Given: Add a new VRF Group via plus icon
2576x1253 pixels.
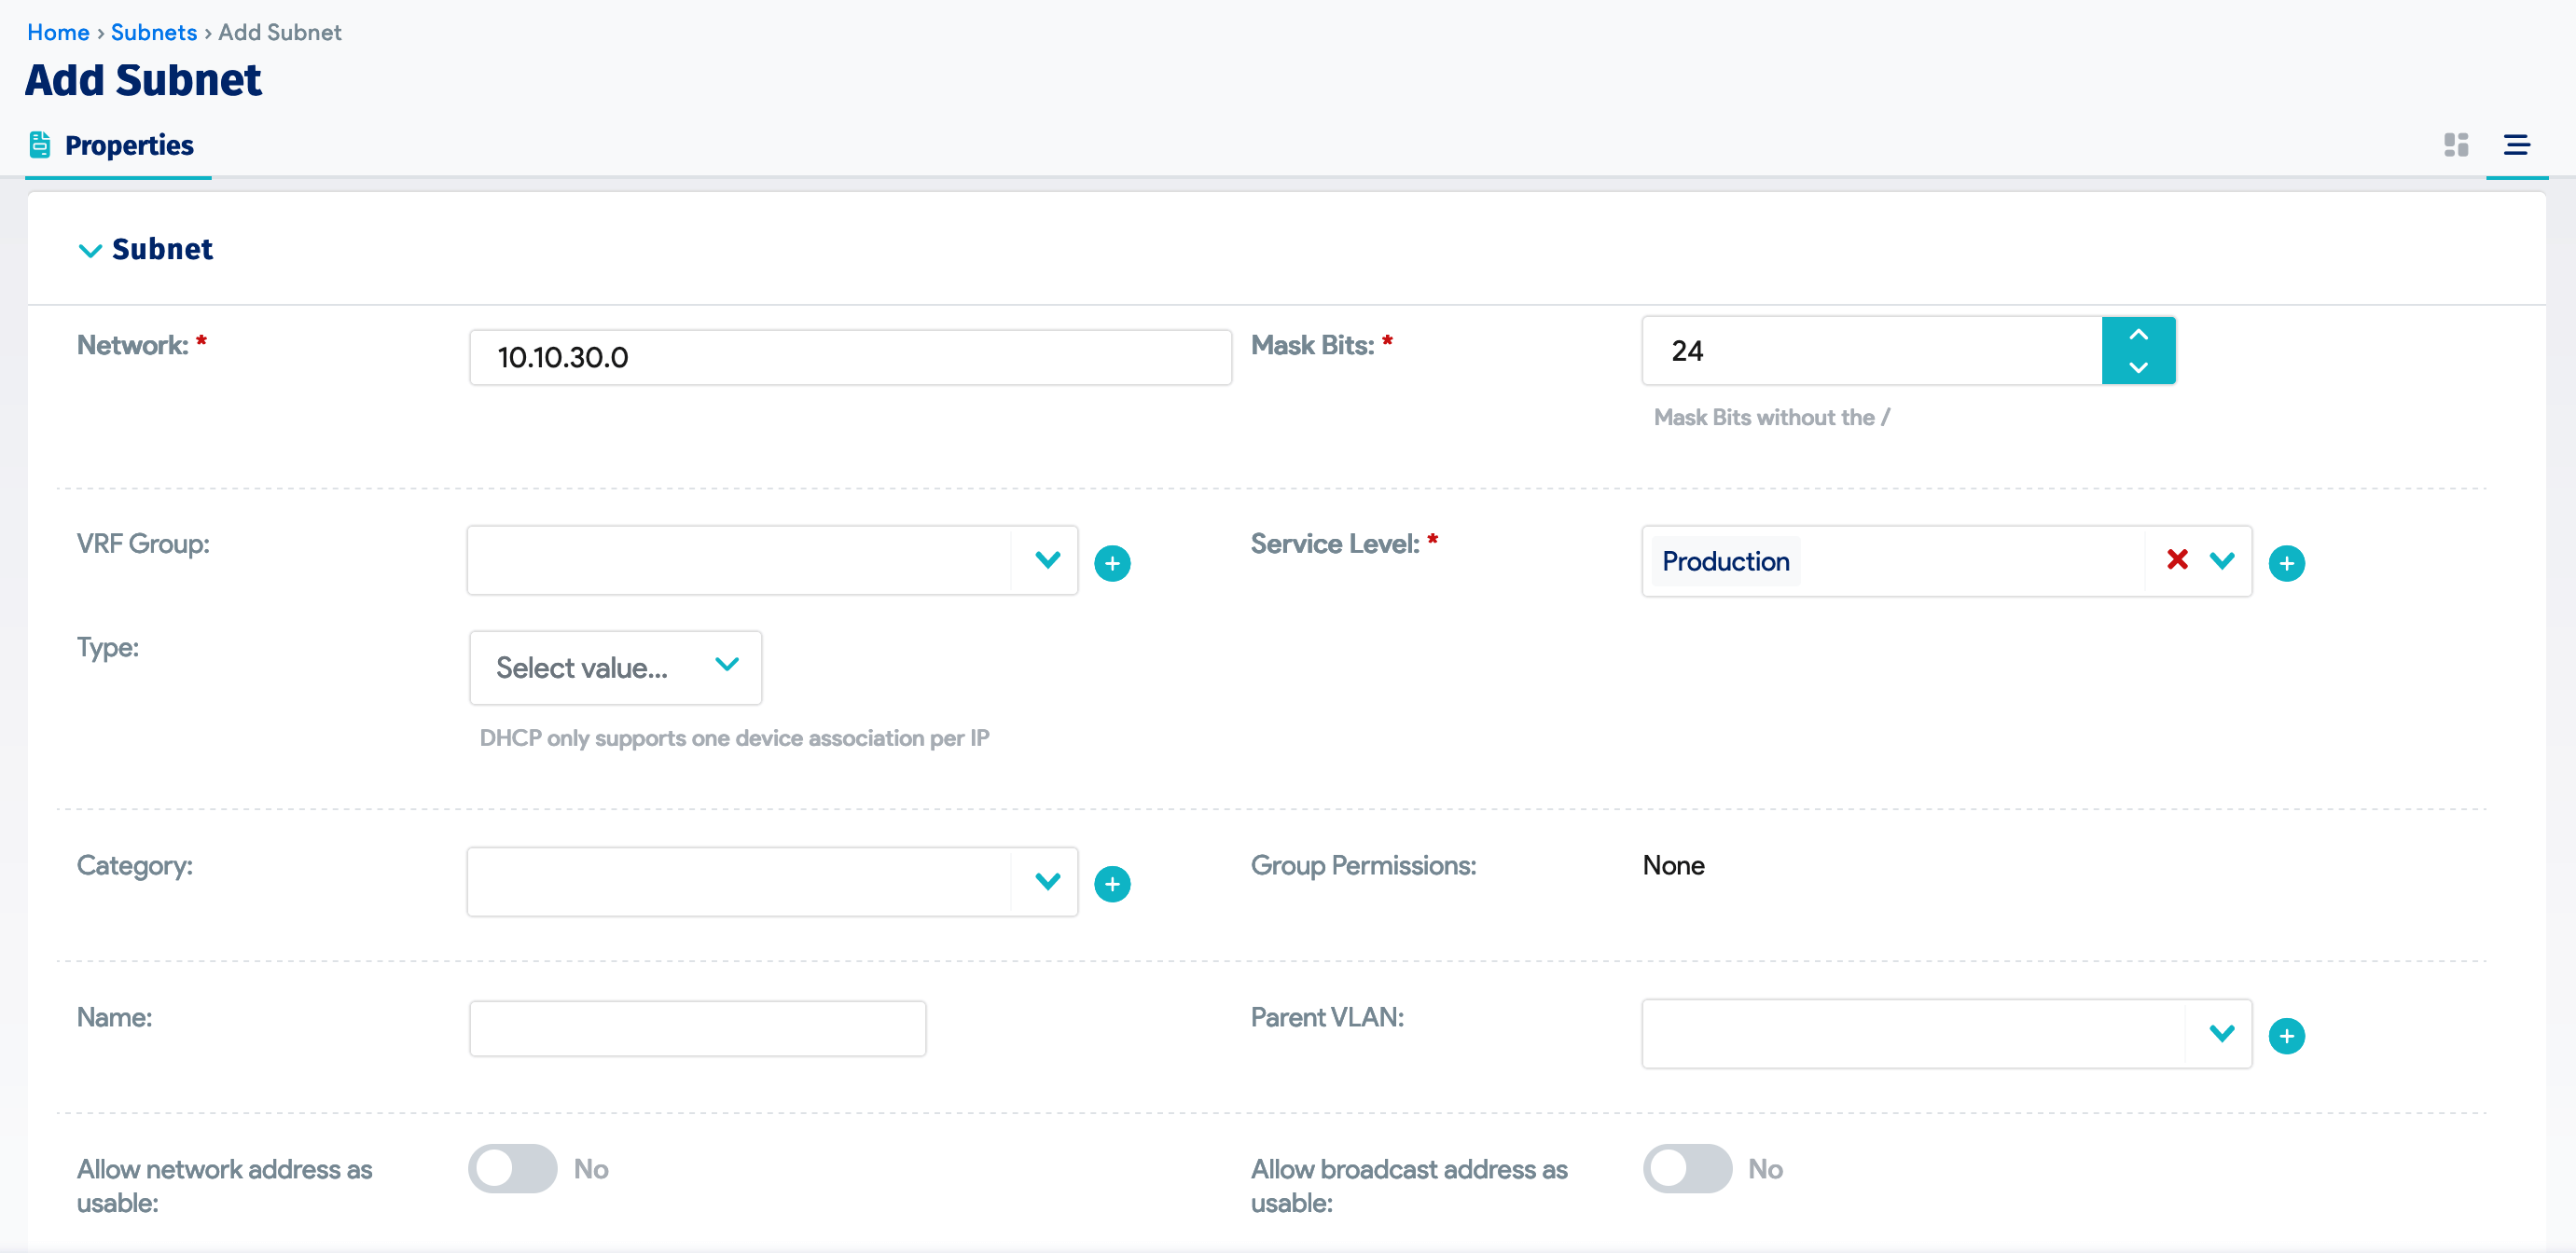Looking at the screenshot, I should point(1113,562).
